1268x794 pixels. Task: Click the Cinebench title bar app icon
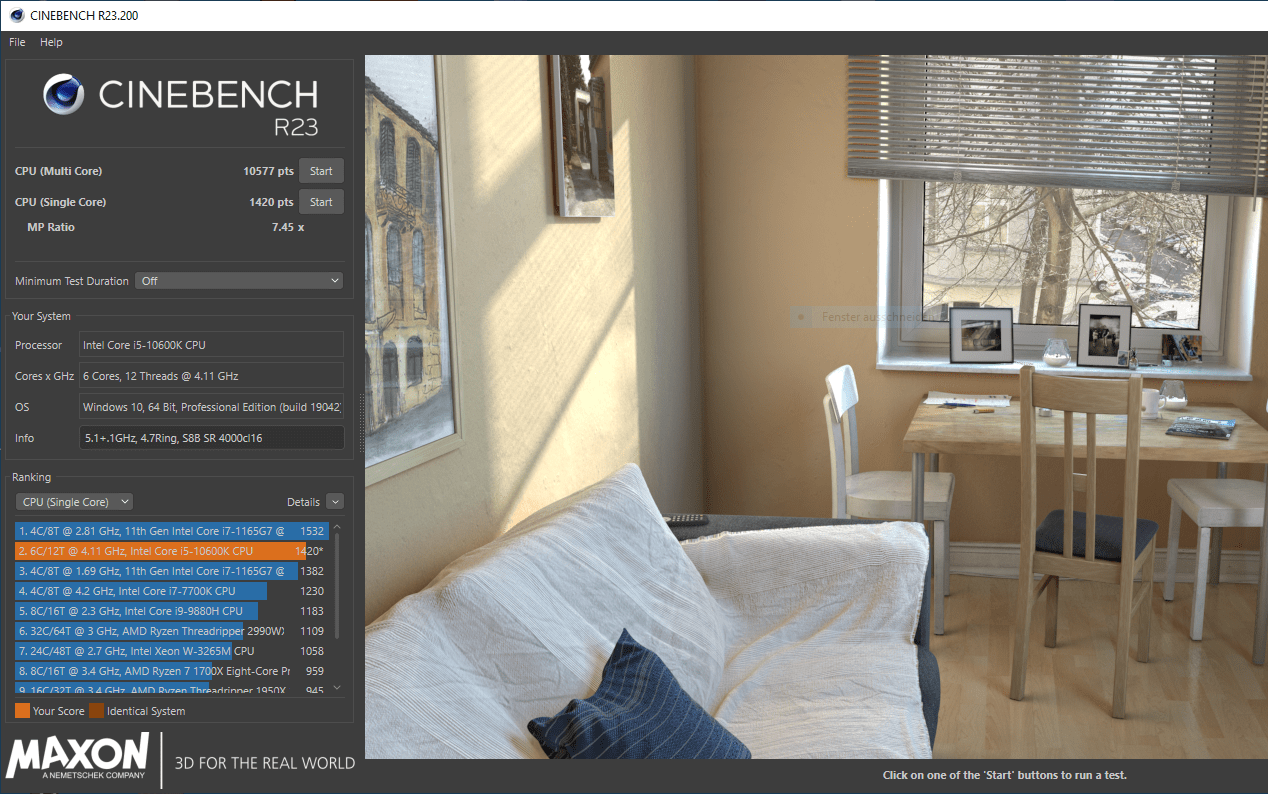(x=16, y=14)
